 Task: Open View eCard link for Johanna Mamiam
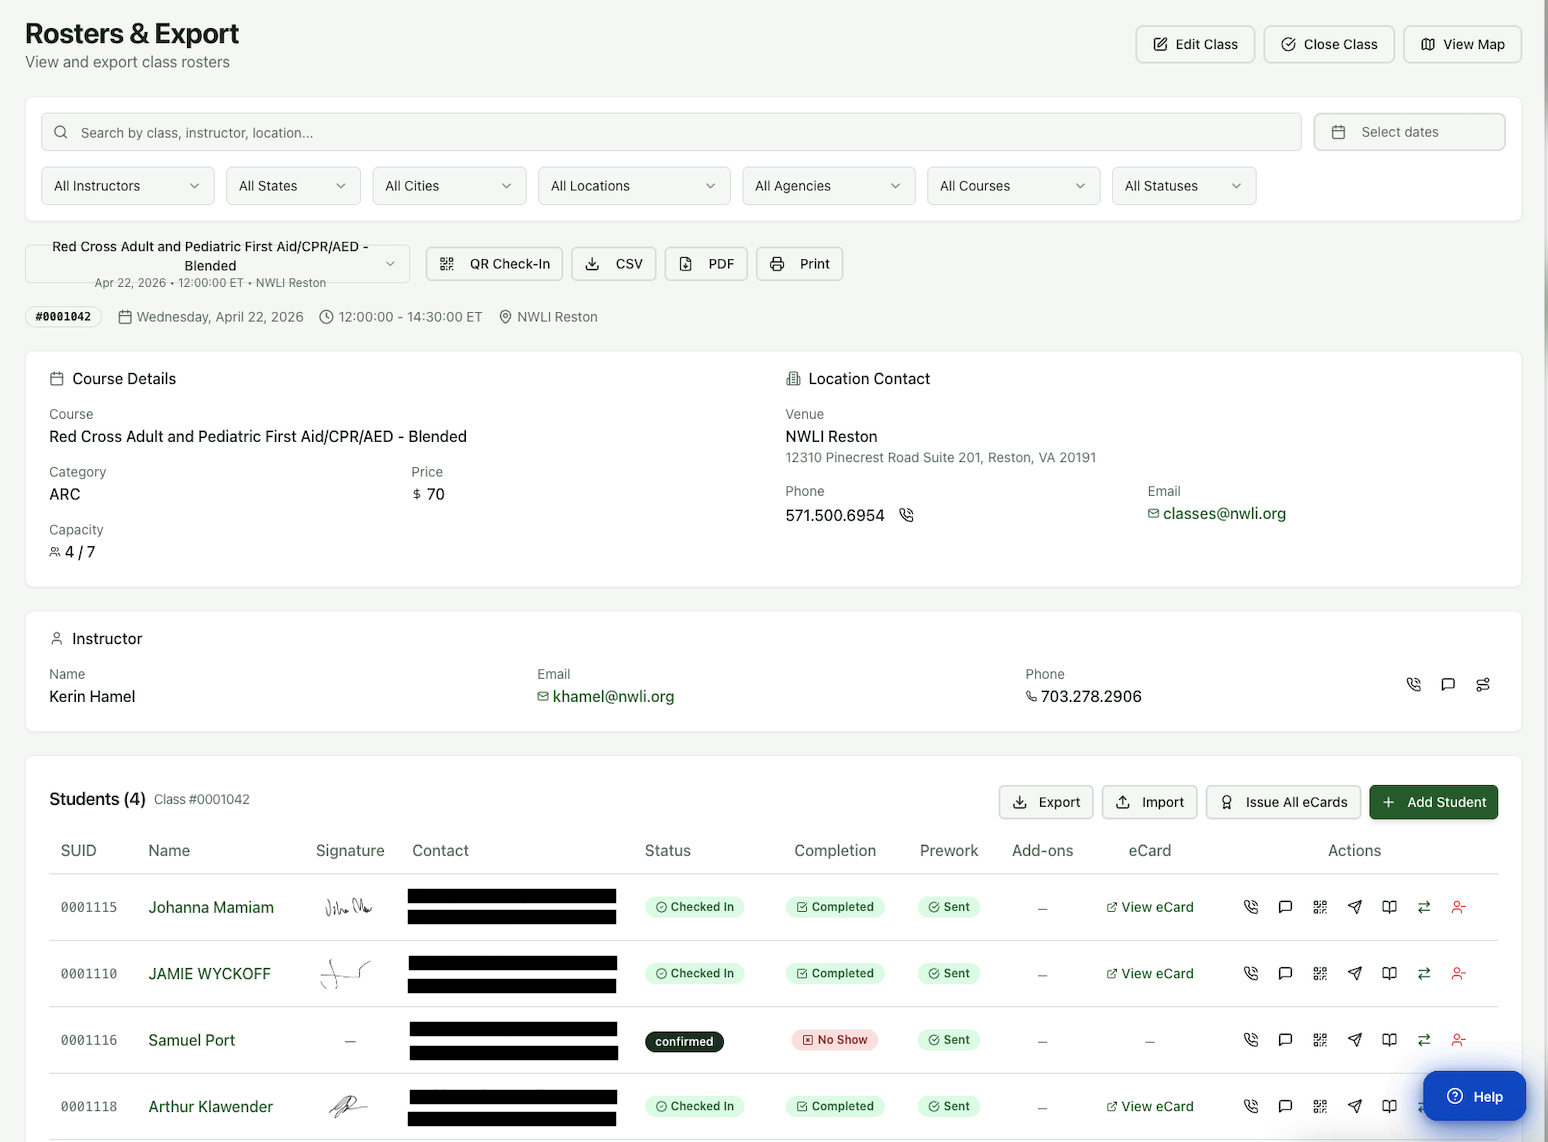click(x=1150, y=907)
